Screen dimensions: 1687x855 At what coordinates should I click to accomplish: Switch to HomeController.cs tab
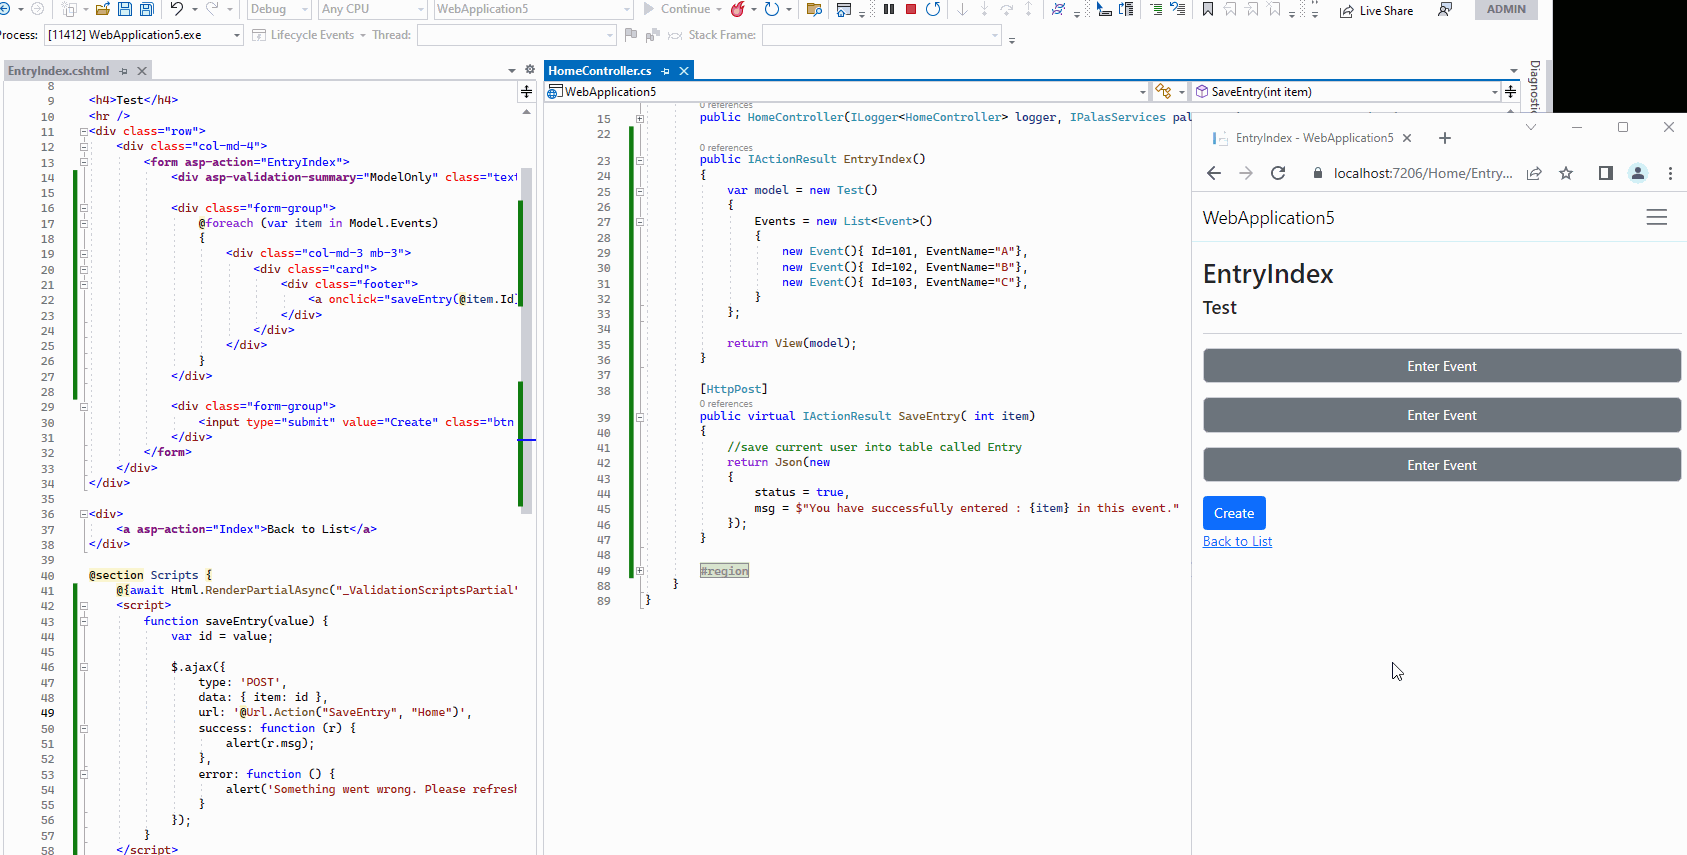pyautogui.click(x=599, y=71)
